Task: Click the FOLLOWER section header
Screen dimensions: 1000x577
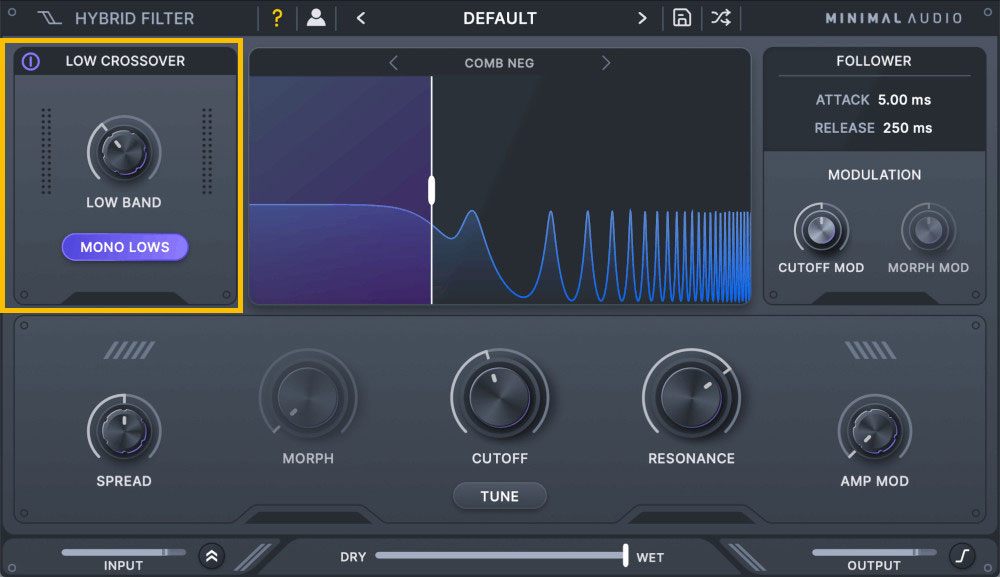Action: (874, 61)
